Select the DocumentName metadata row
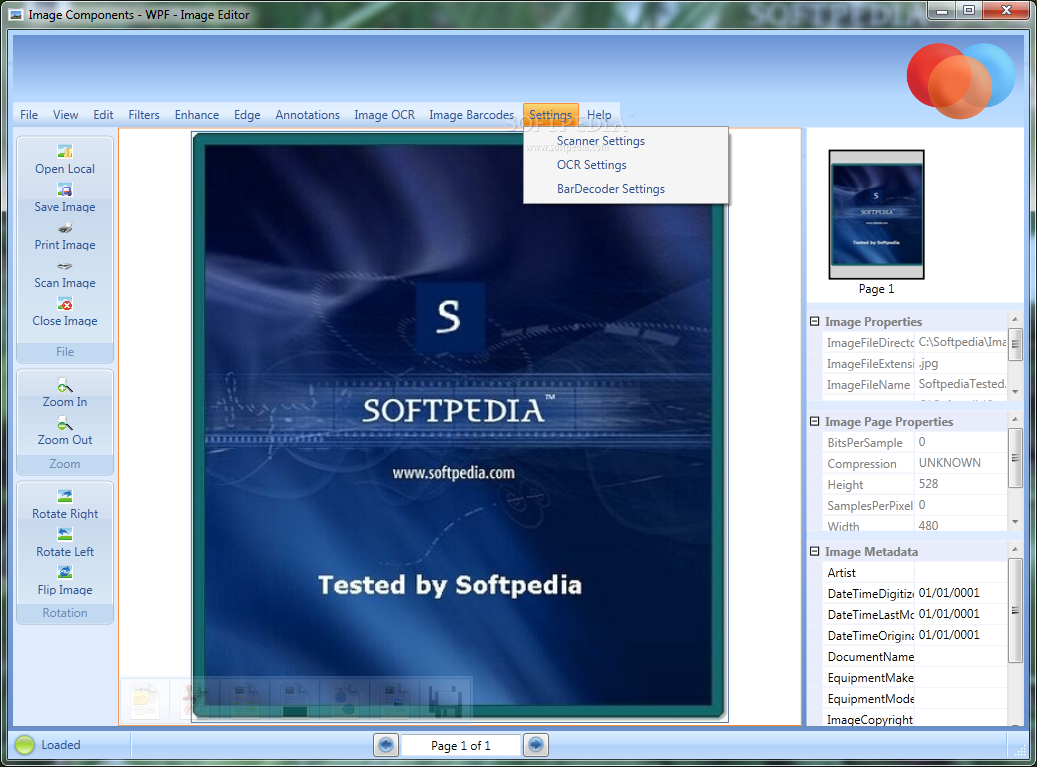The height and width of the screenshot is (767, 1037). (915, 657)
